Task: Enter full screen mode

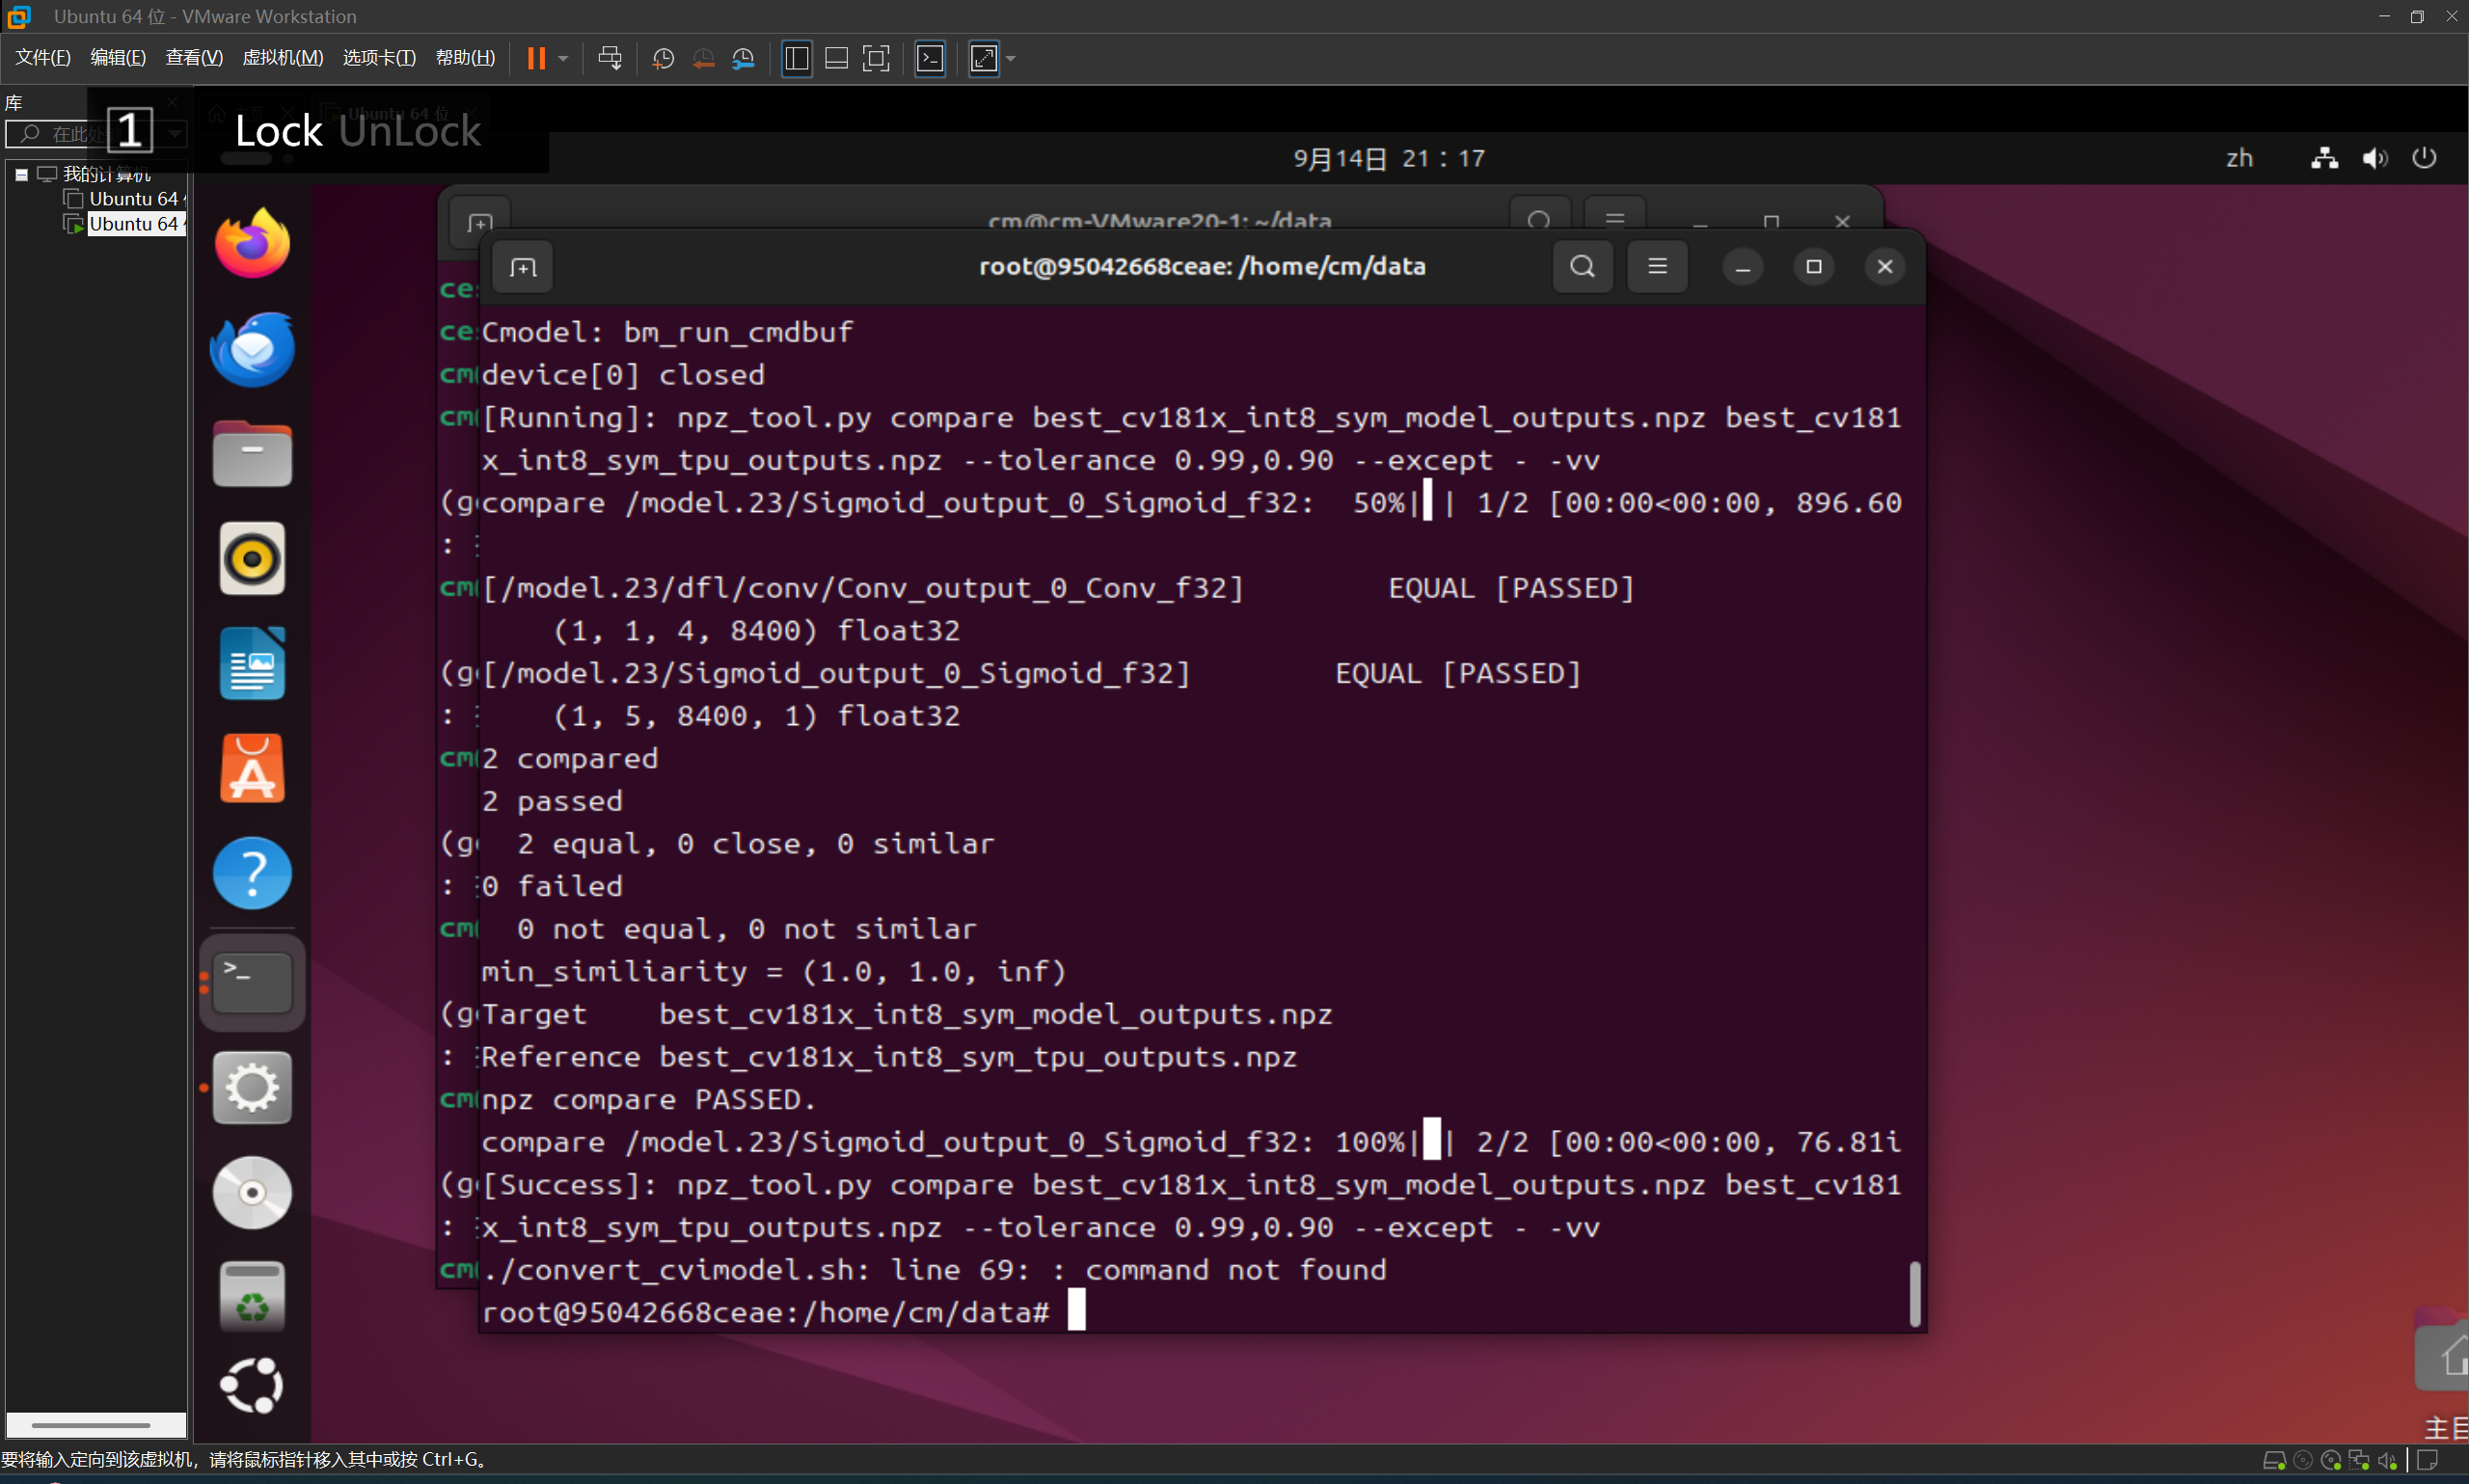Action: point(876,58)
